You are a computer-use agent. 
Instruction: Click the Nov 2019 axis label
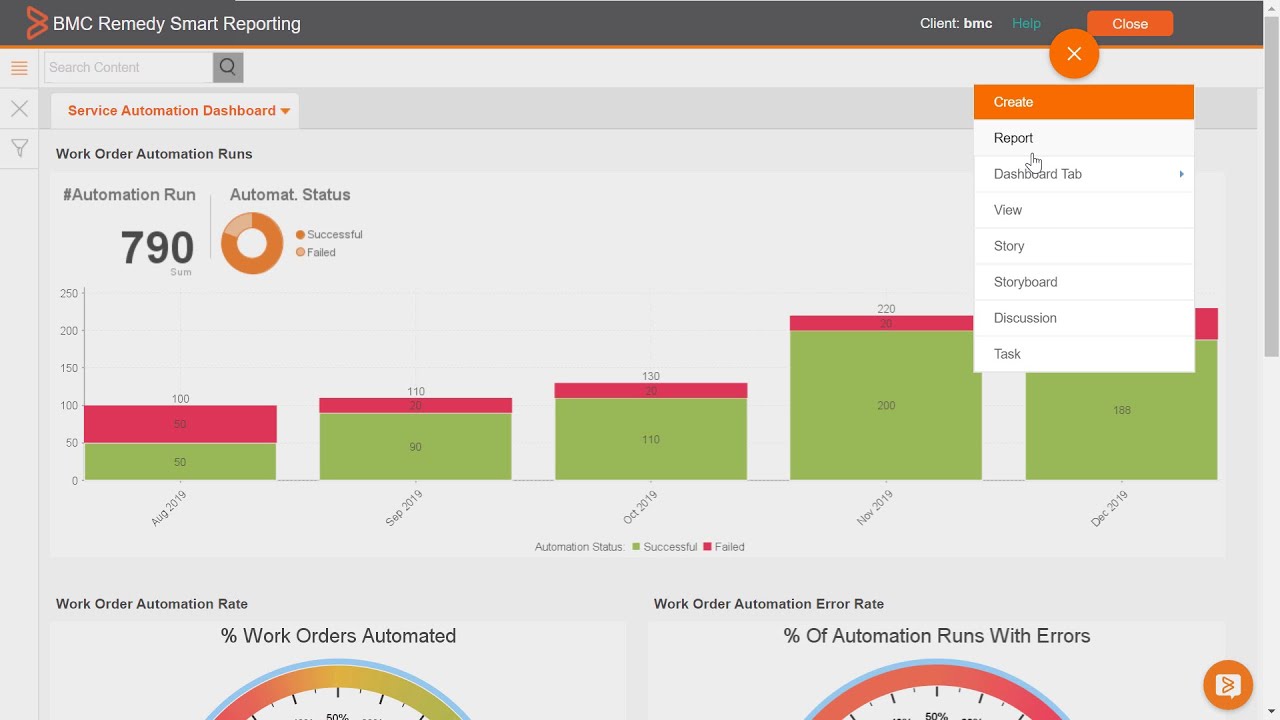coord(874,508)
